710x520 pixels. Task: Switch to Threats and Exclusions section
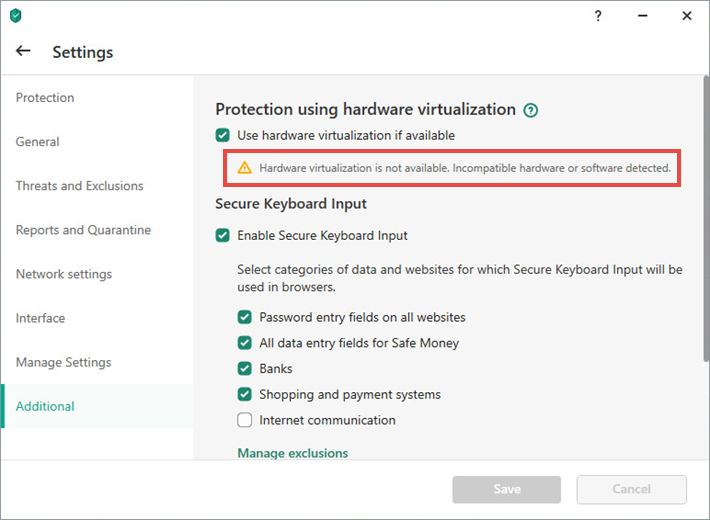(x=79, y=186)
